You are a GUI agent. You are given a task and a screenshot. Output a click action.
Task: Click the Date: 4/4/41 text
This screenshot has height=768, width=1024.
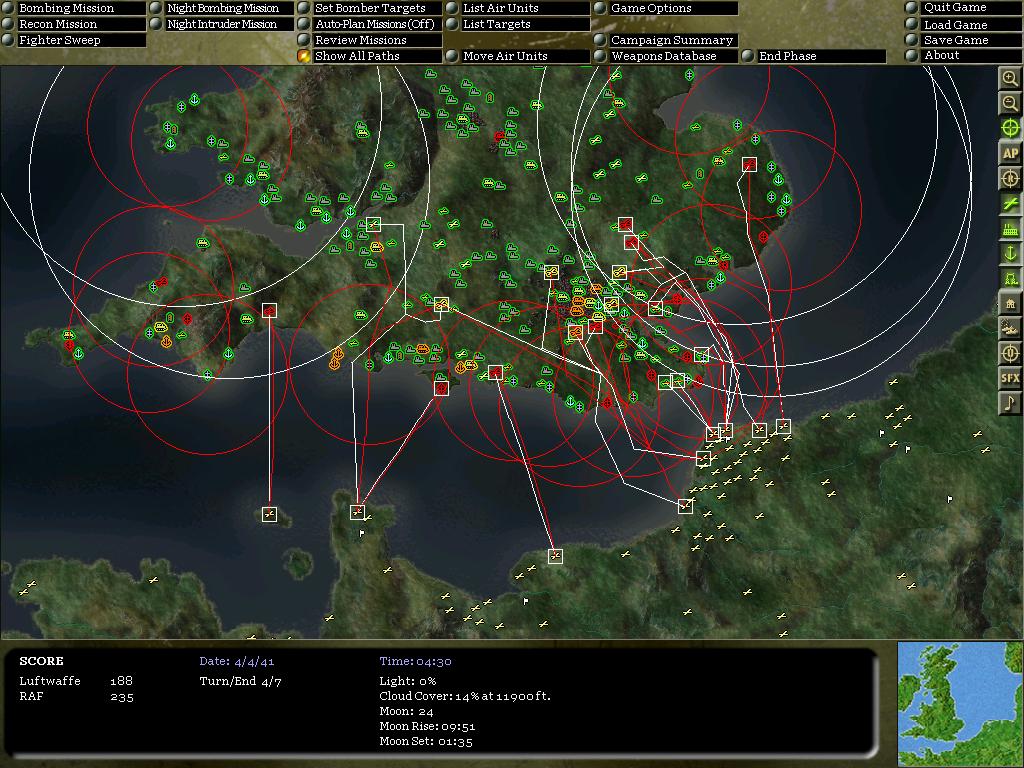[236, 661]
